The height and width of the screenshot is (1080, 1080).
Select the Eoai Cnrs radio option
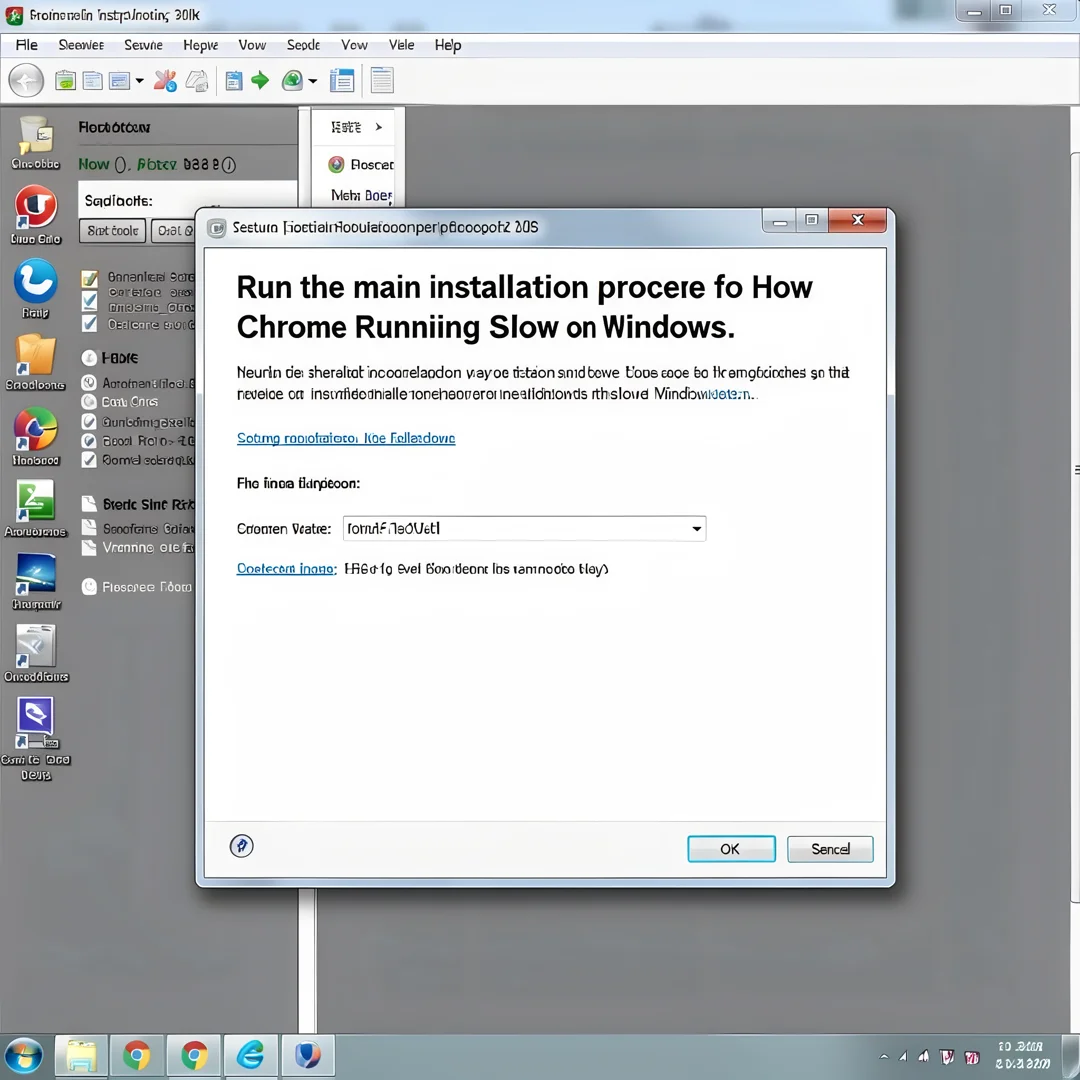click(89, 402)
